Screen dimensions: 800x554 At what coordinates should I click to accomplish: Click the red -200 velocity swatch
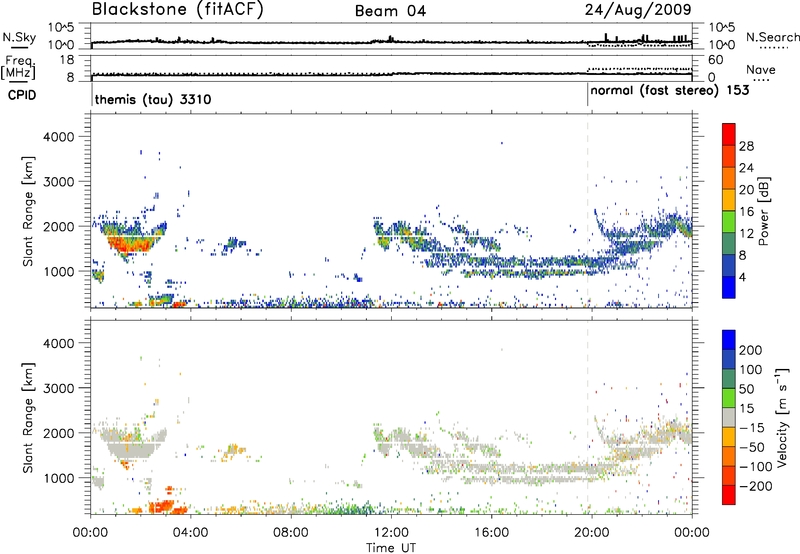point(729,495)
